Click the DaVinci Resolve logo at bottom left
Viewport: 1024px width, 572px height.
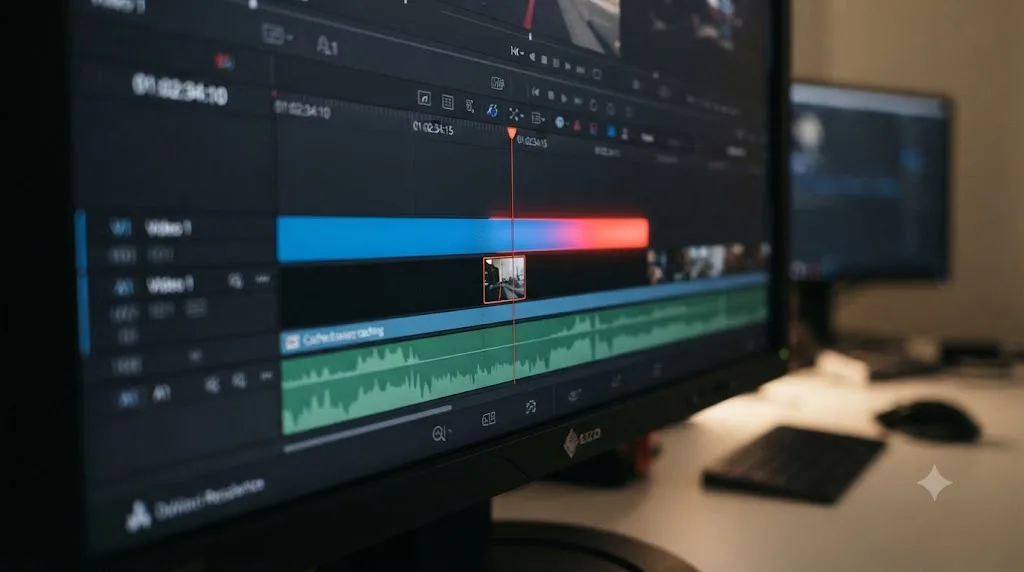(x=138, y=516)
